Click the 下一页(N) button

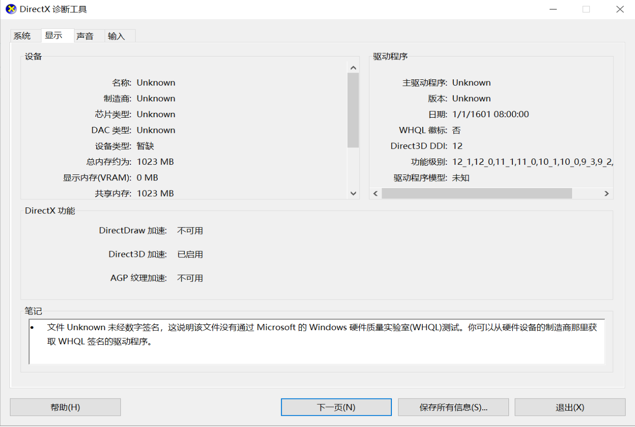click(x=336, y=407)
